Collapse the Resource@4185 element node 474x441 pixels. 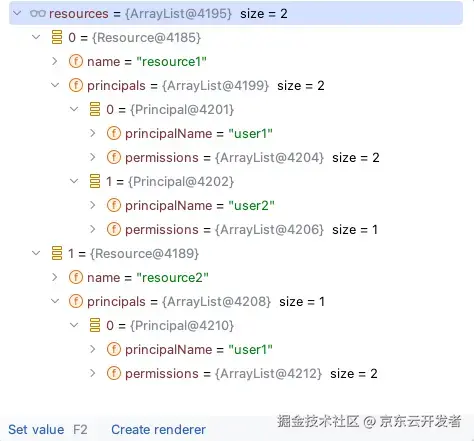(x=36, y=37)
